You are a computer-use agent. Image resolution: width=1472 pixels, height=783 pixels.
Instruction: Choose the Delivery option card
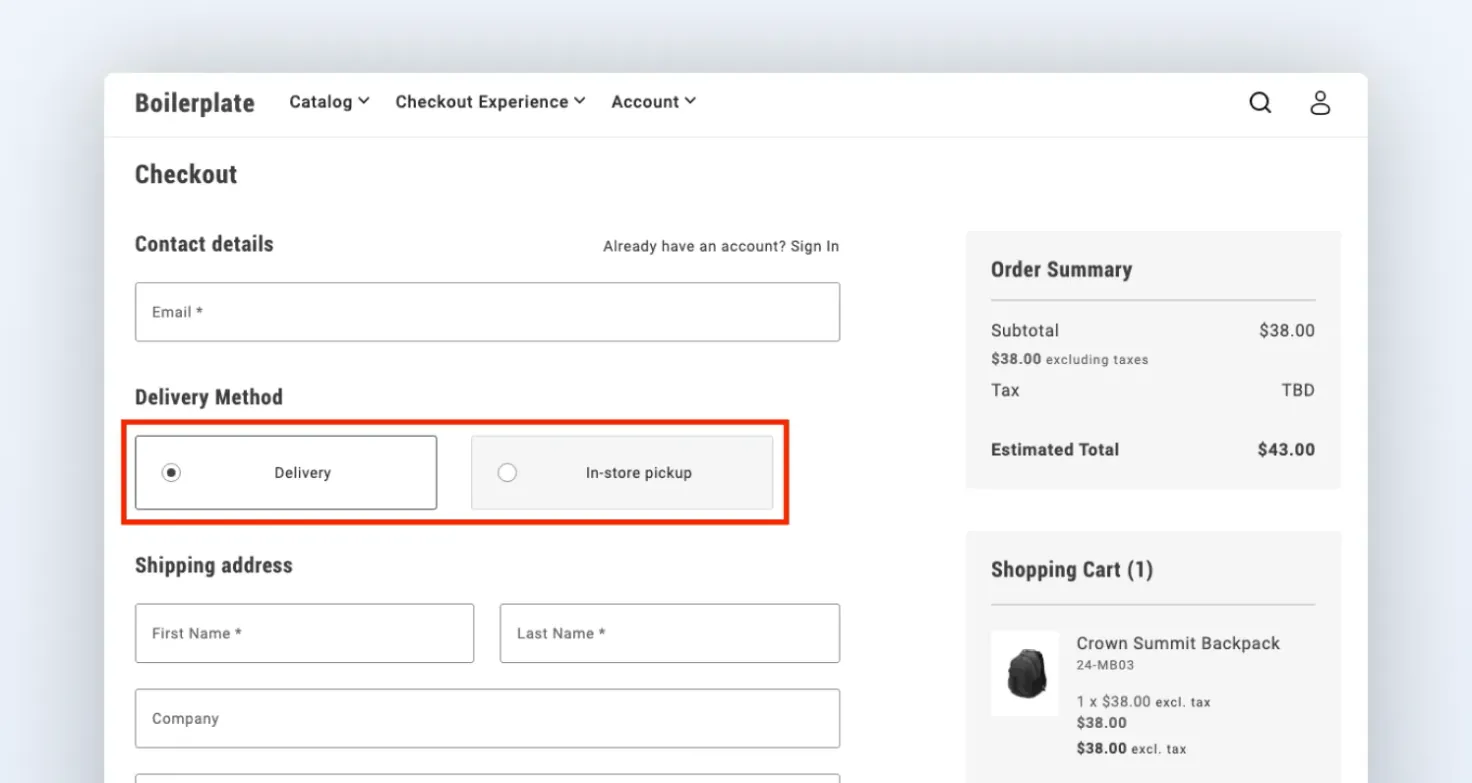(286, 472)
